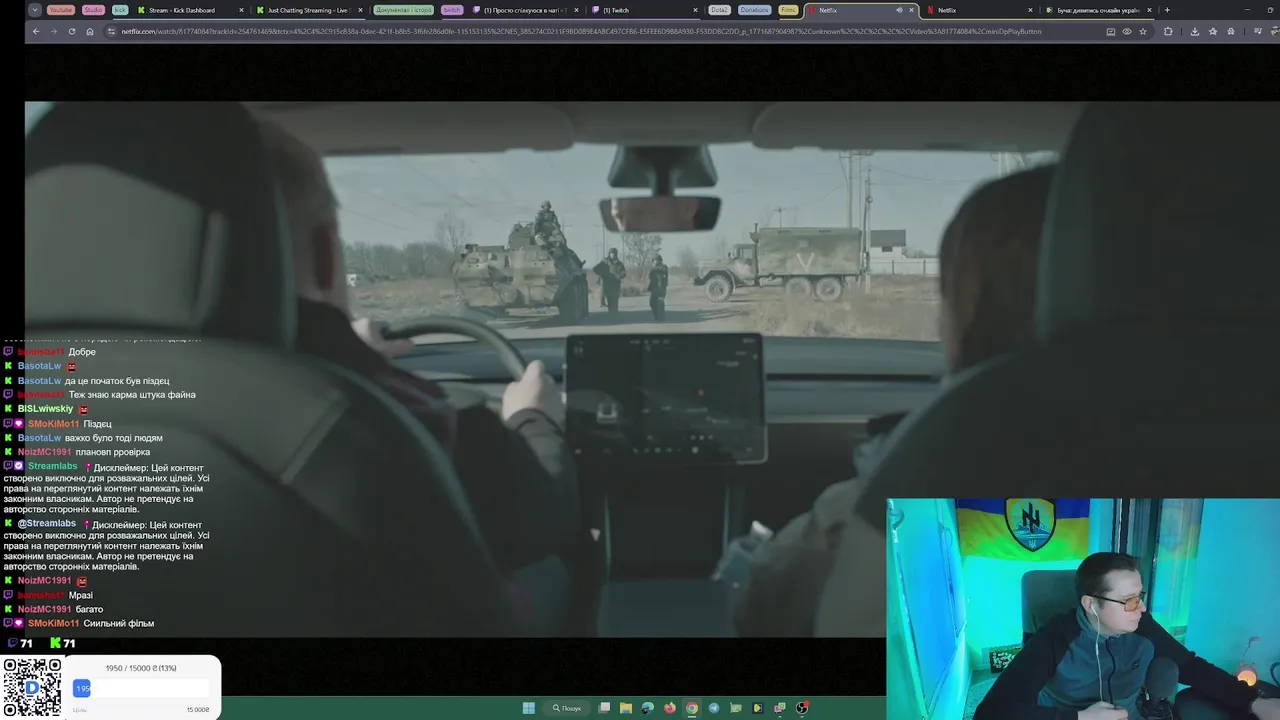1280x720 pixels.
Task: Click the eye icon in address bar
Action: pyautogui.click(x=1127, y=31)
